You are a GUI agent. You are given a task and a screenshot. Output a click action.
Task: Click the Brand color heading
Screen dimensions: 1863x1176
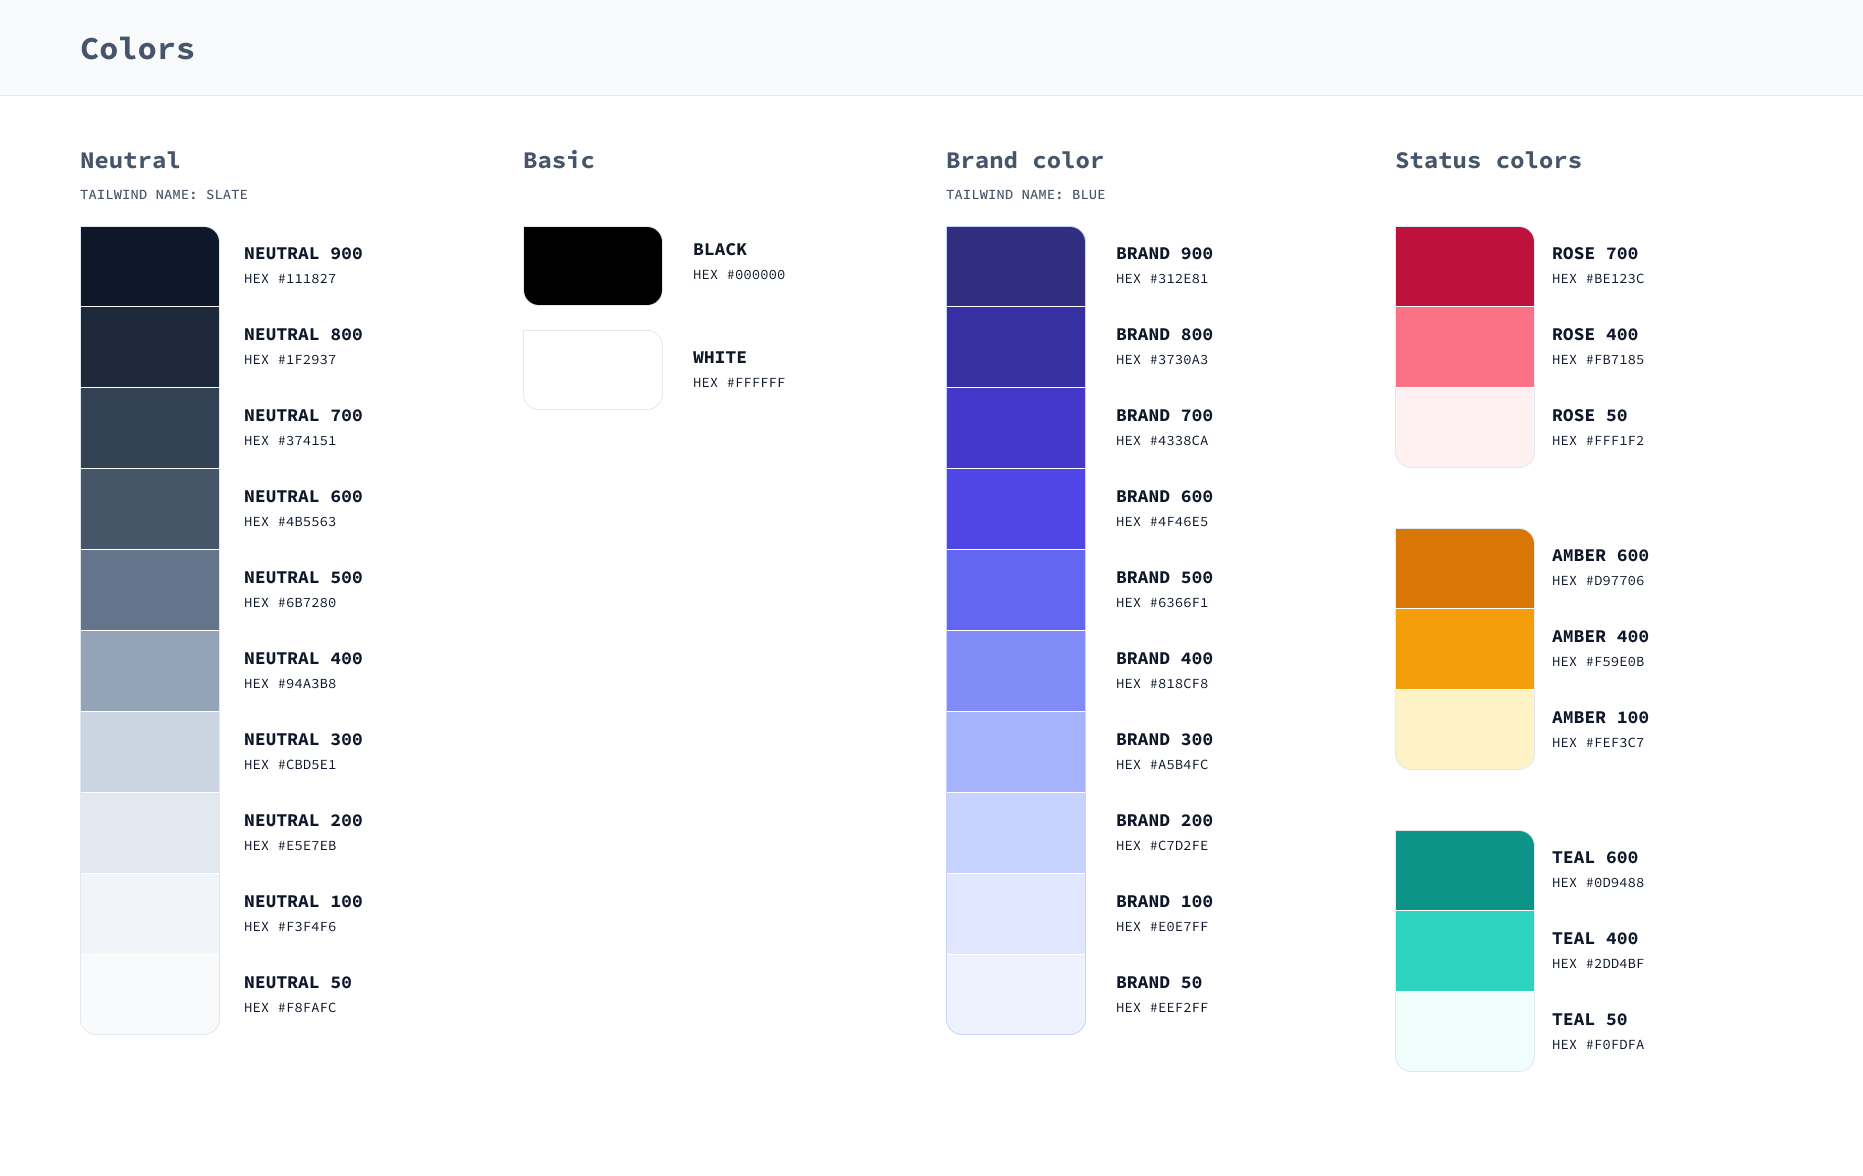(x=1025, y=160)
